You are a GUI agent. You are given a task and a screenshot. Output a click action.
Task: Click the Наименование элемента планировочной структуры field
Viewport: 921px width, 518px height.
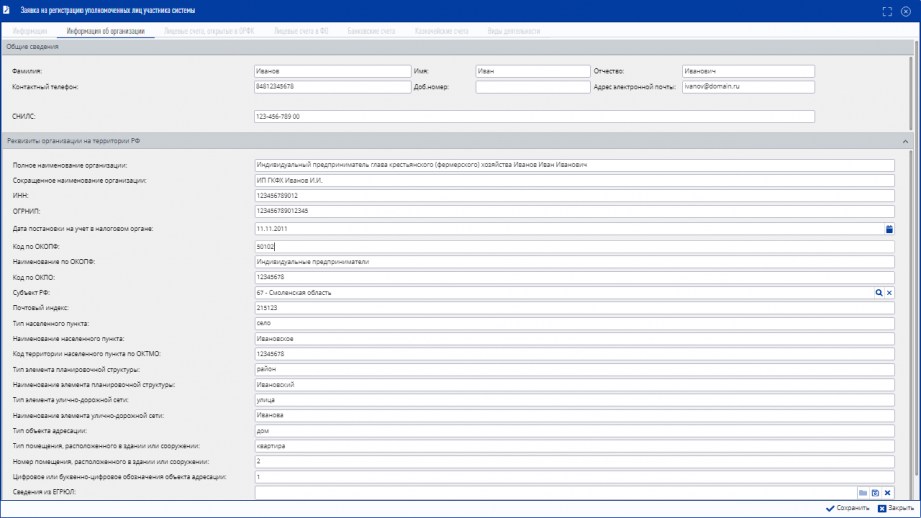click(574, 385)
